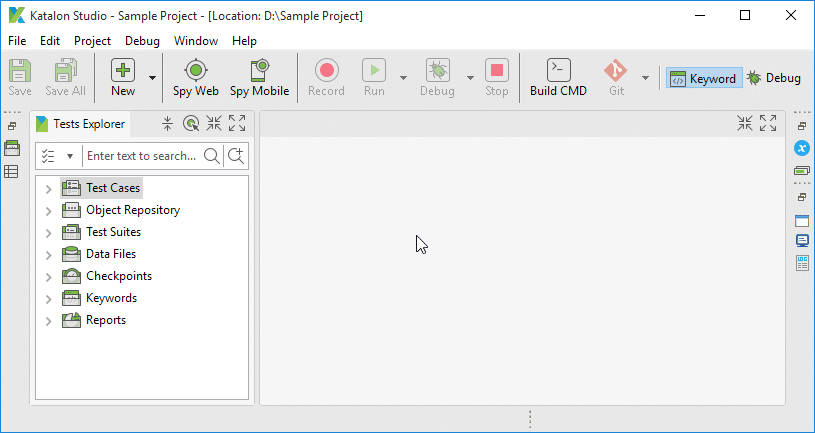
Task: Click the search magnifier icon
Action: pos(212,156)
